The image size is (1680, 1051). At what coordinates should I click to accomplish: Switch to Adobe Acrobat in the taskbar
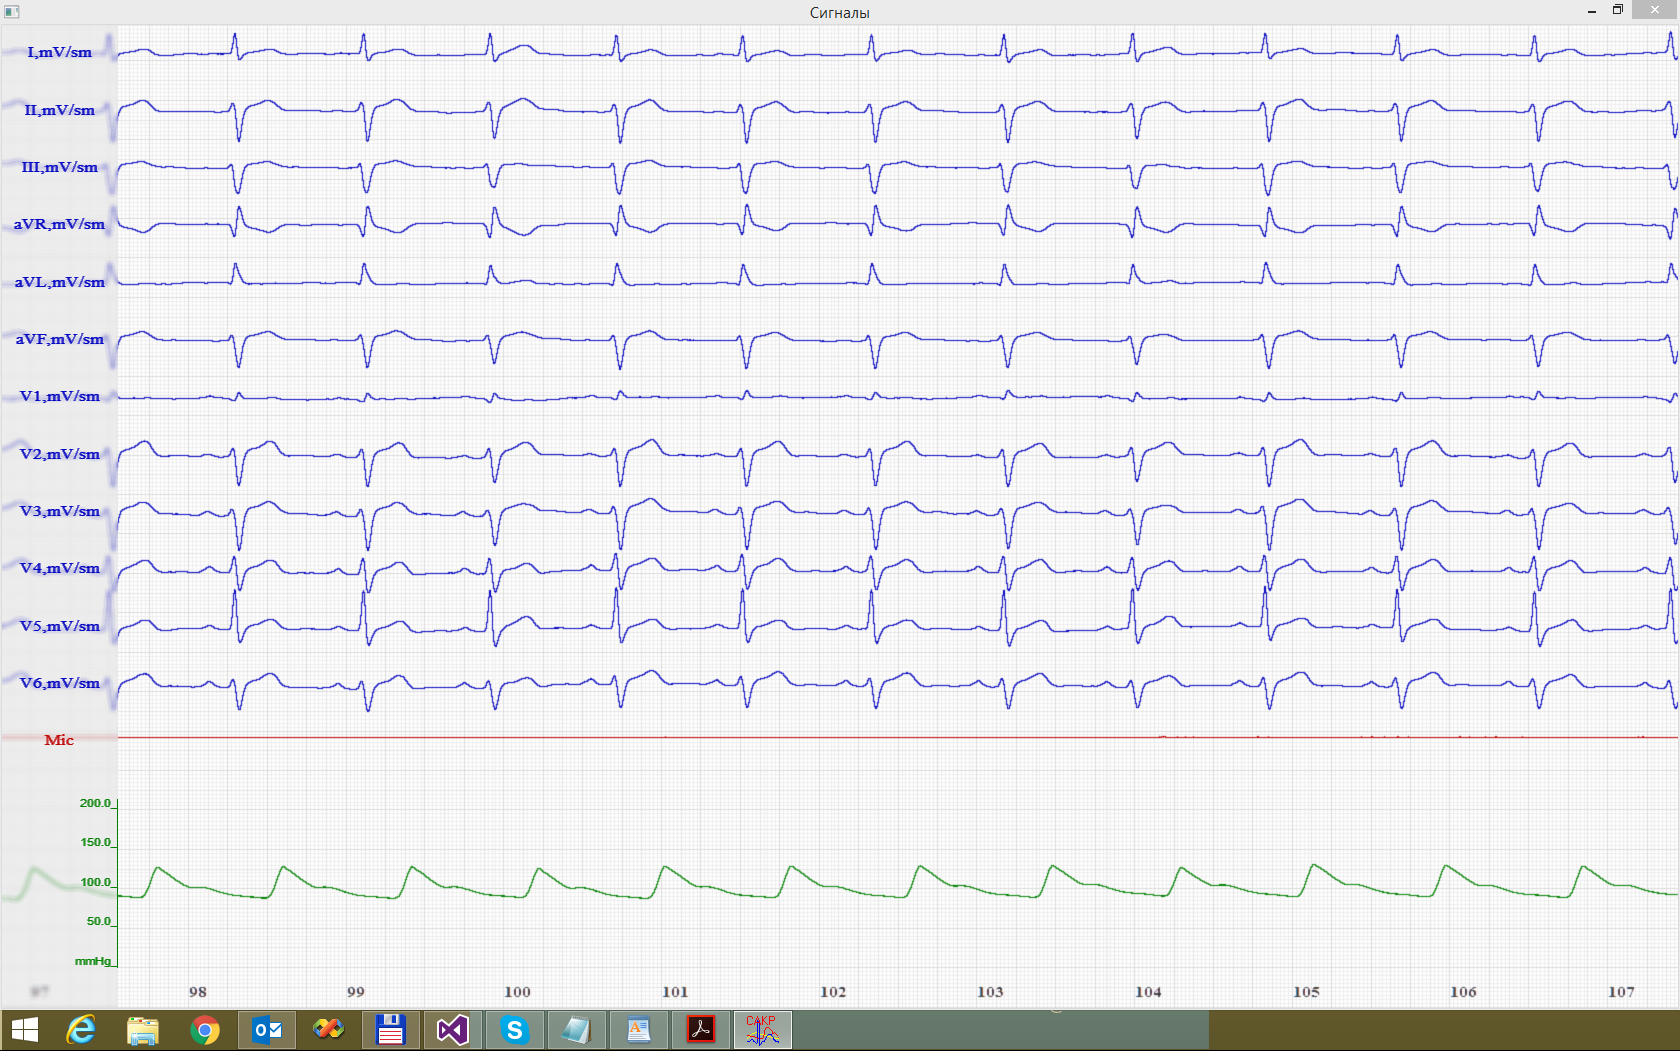(x=700, y=1030)
